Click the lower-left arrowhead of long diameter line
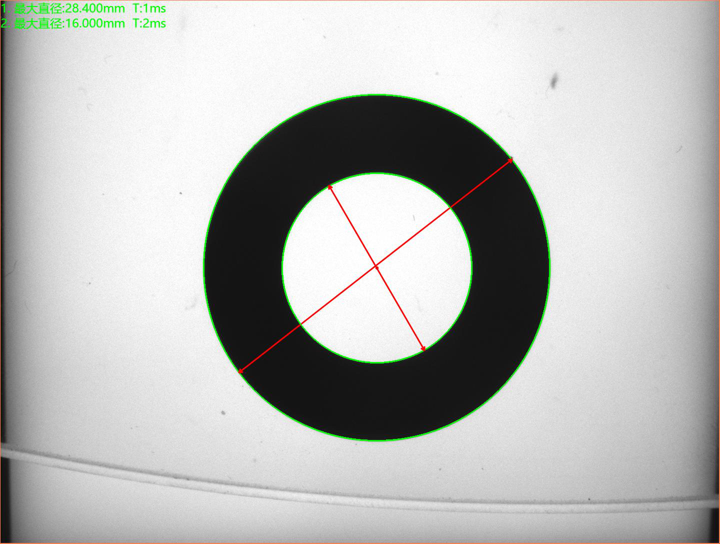Image resolution: width=720 pixels, height=544 pixels. click(x=238, y=374)
